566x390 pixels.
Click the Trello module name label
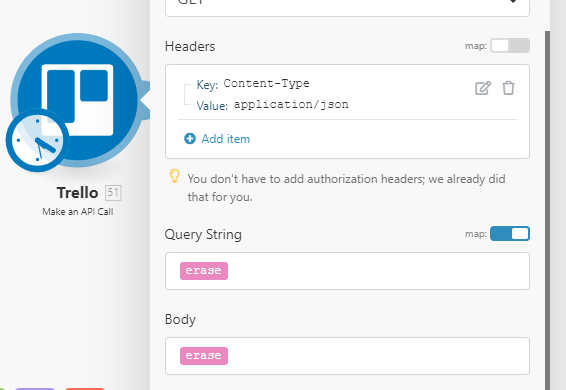coord(77,193)
